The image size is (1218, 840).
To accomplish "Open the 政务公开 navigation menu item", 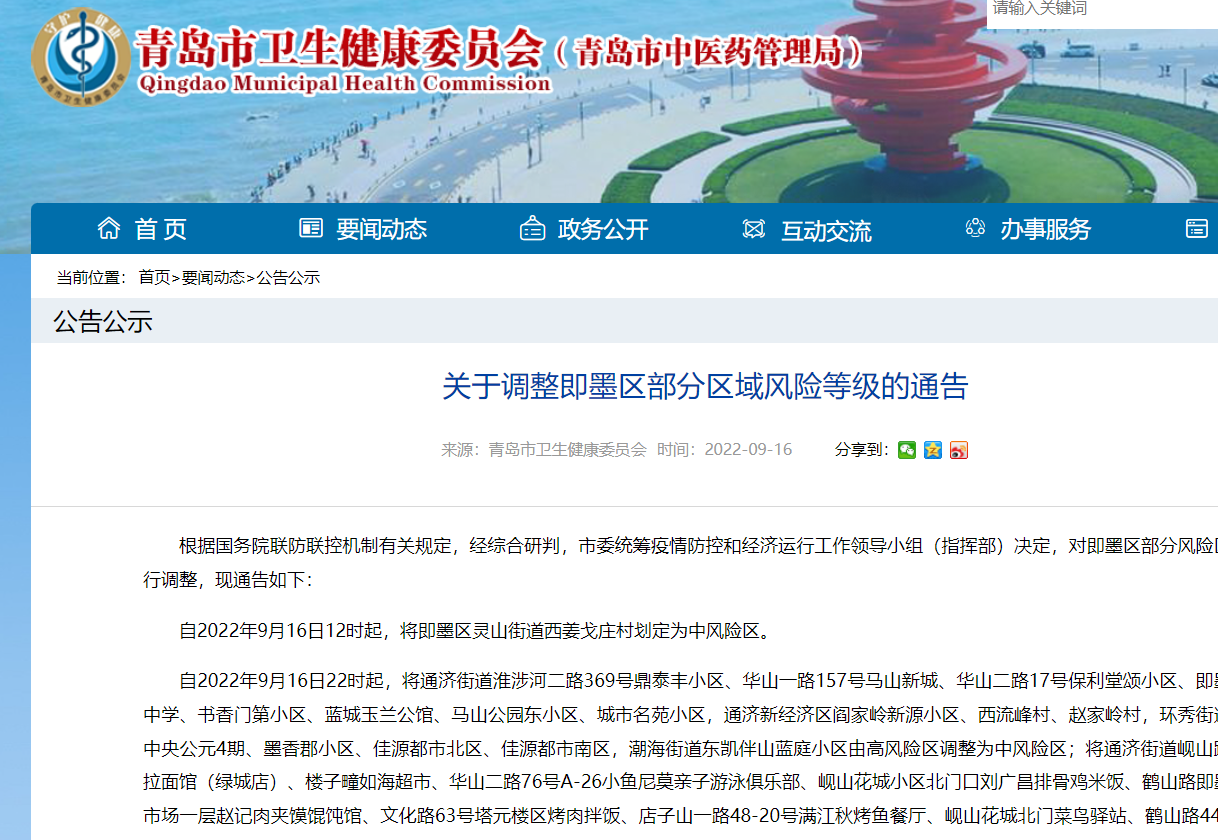I will point(603,229).
